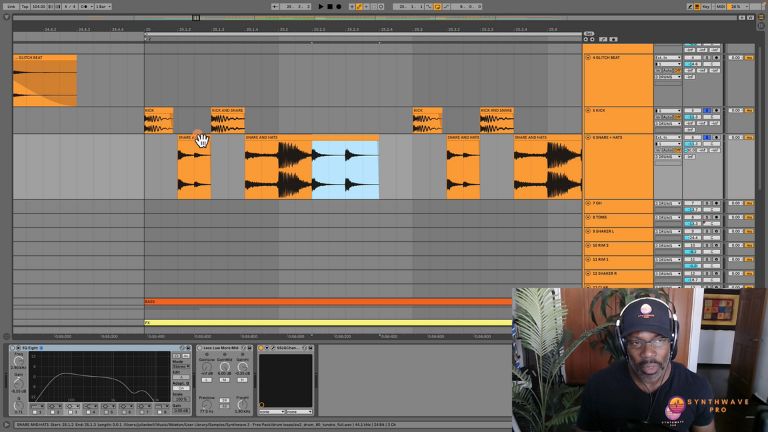
Task: Select the FX yellow clip bar
Action: coord(328,323)
